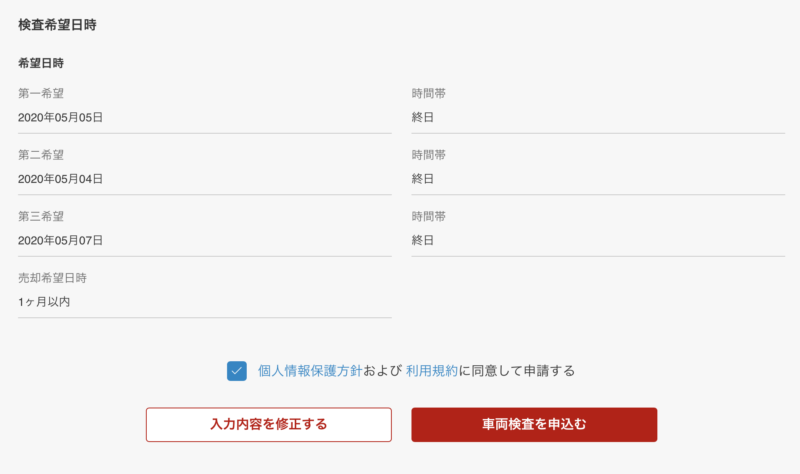Click the third choice 時間帯 value 終日
Viewport: 800px width, 474px height.
423,240
